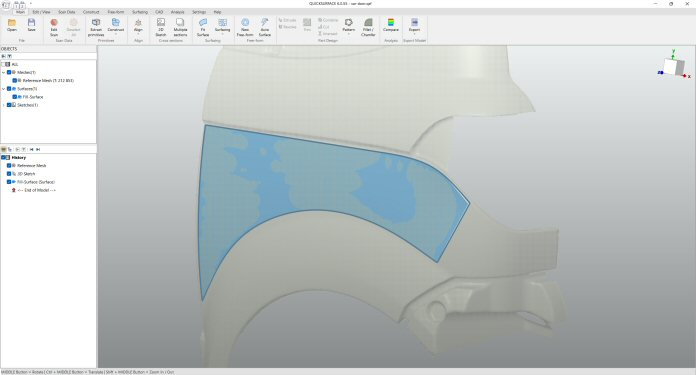Select the Edit Scan tool
This screenshot has height=375, width=696.
click(54, 27)
